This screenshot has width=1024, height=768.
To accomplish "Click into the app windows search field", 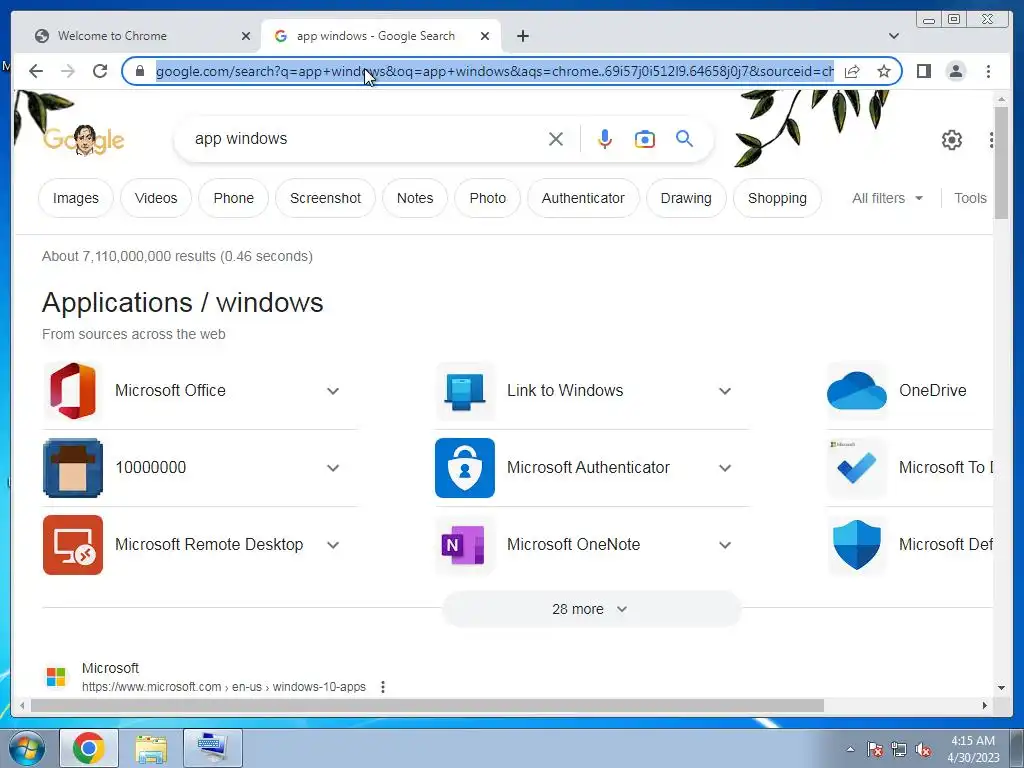I will (x=366, y=139).
